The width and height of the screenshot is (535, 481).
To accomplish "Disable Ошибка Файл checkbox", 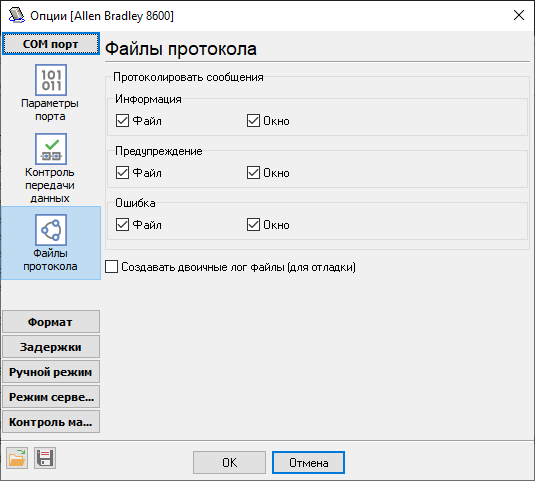I will point(122,225).
